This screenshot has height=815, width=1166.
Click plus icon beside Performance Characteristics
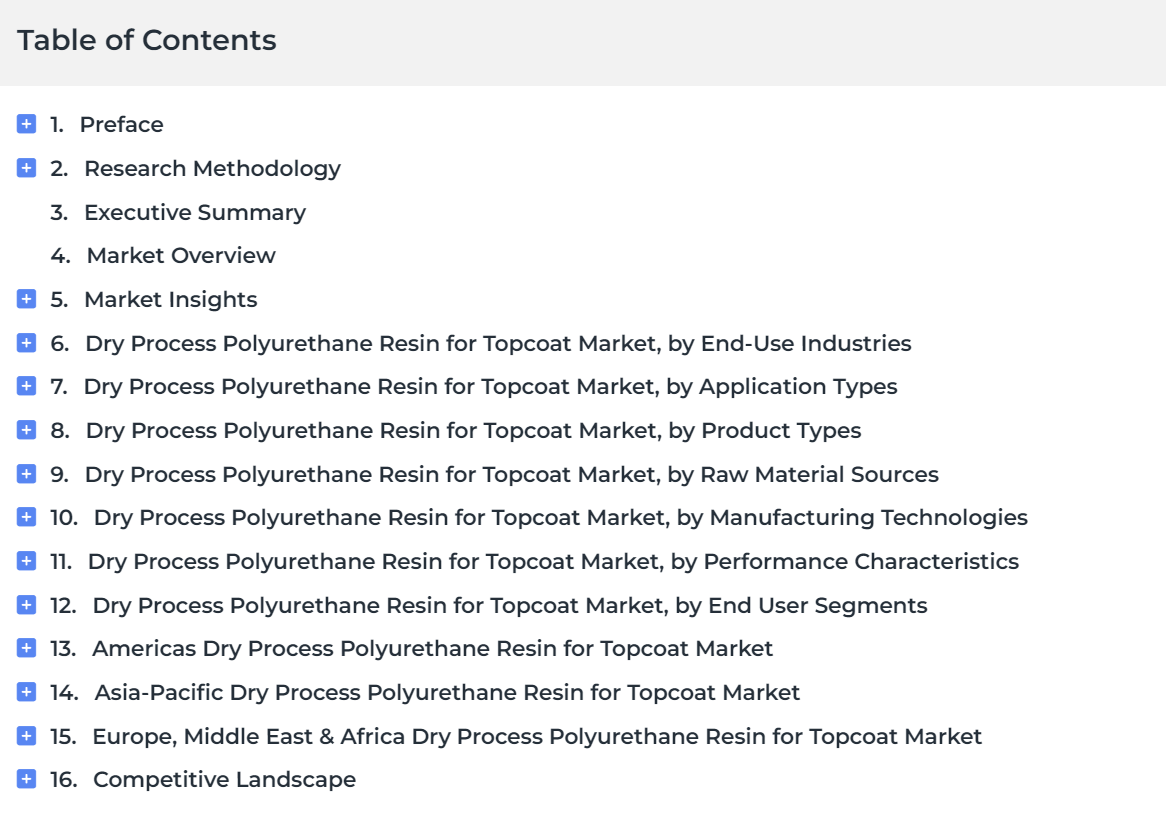26,561
